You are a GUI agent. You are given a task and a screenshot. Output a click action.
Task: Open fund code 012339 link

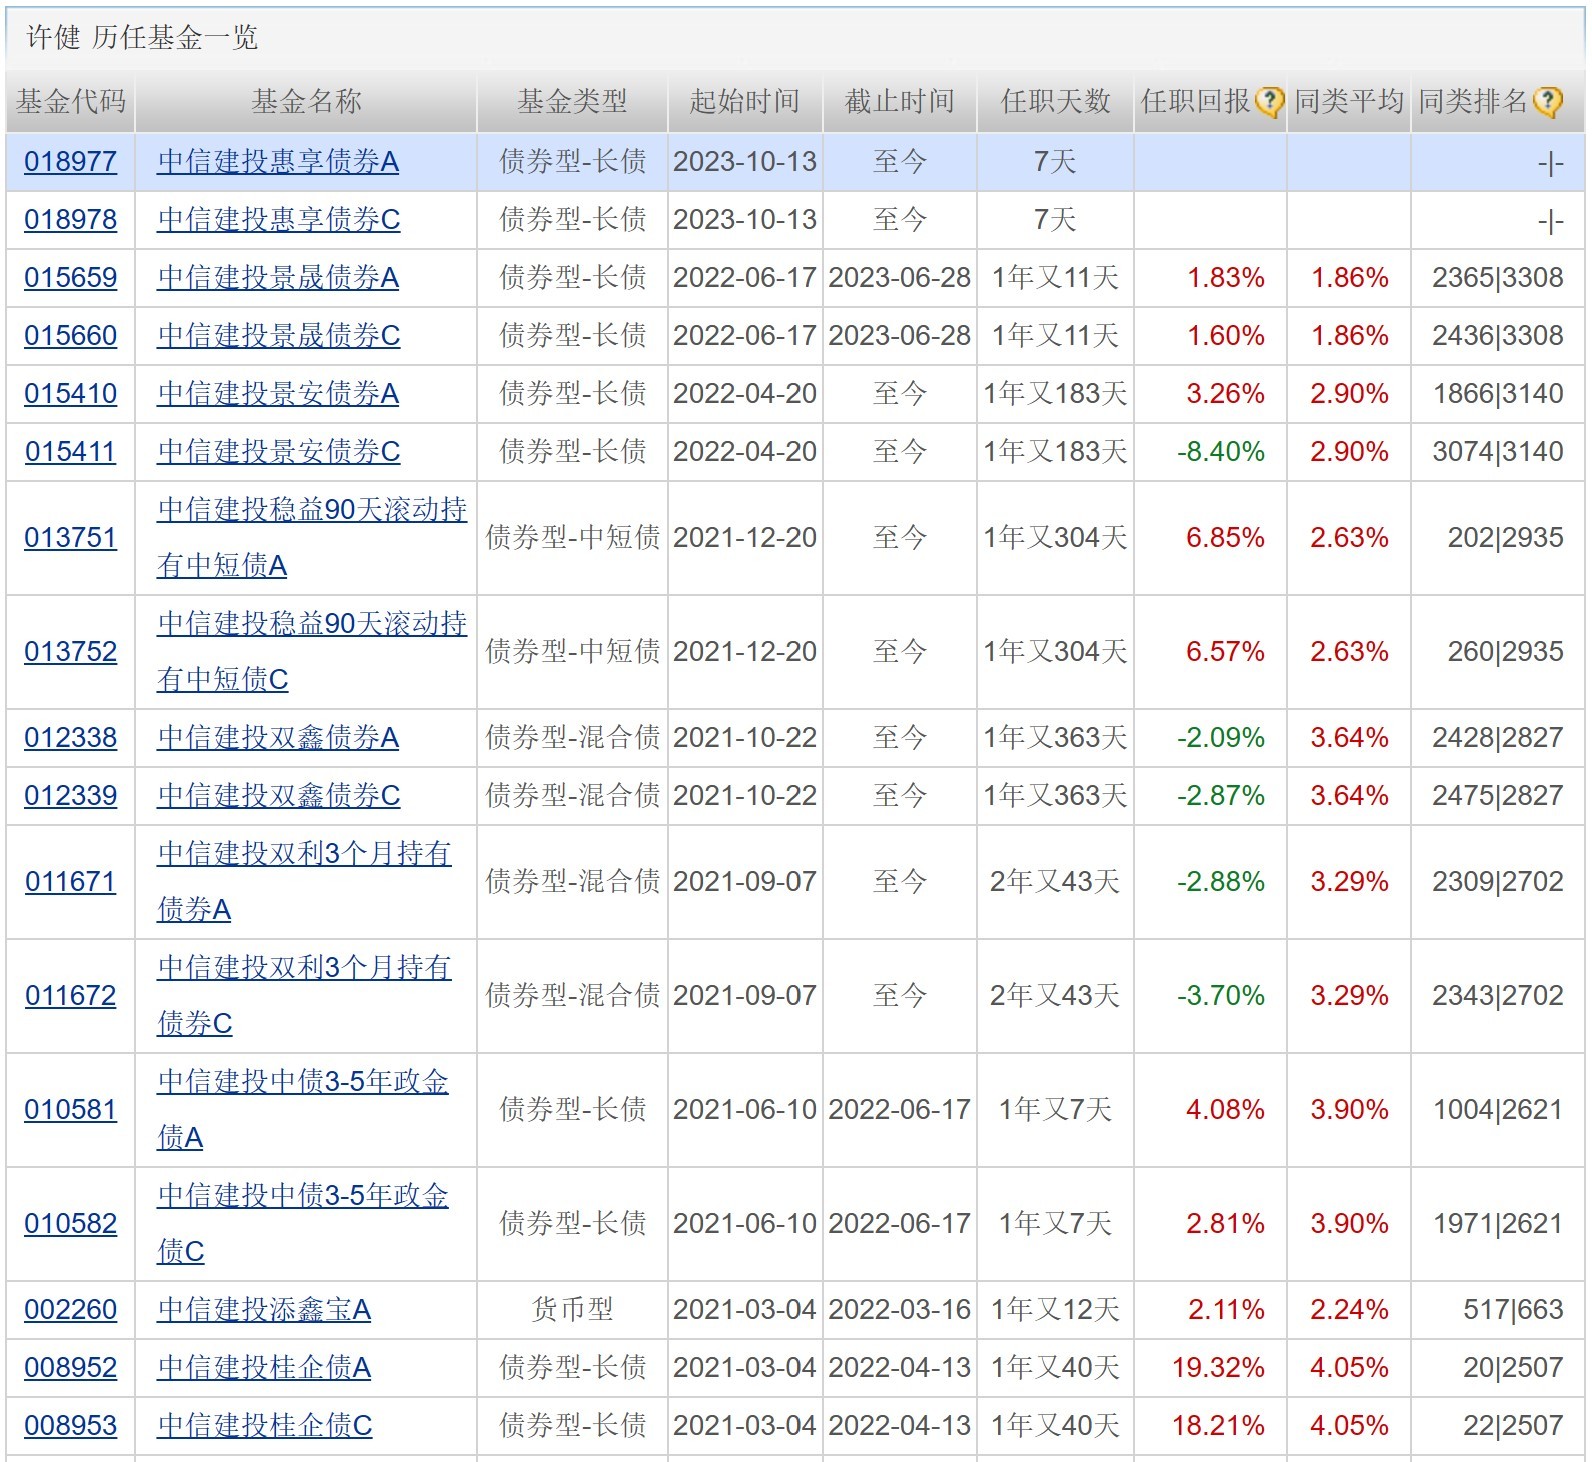(70, 796)
